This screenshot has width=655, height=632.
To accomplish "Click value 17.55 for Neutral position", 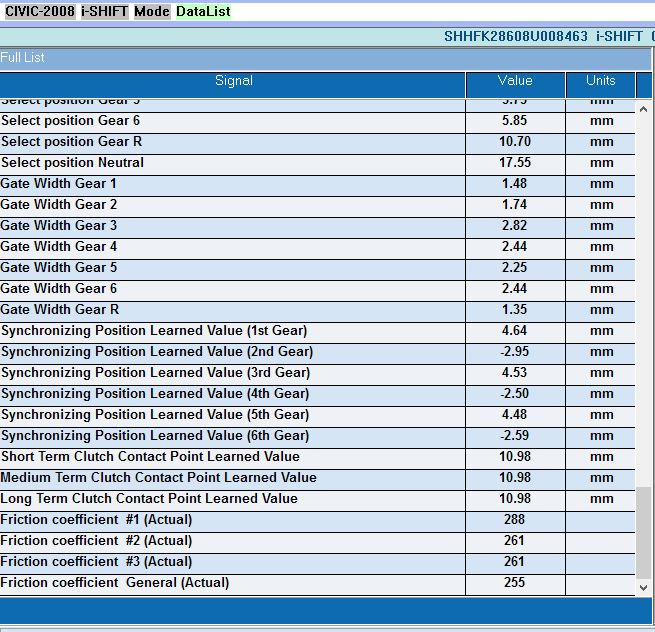I will point(515,162).
